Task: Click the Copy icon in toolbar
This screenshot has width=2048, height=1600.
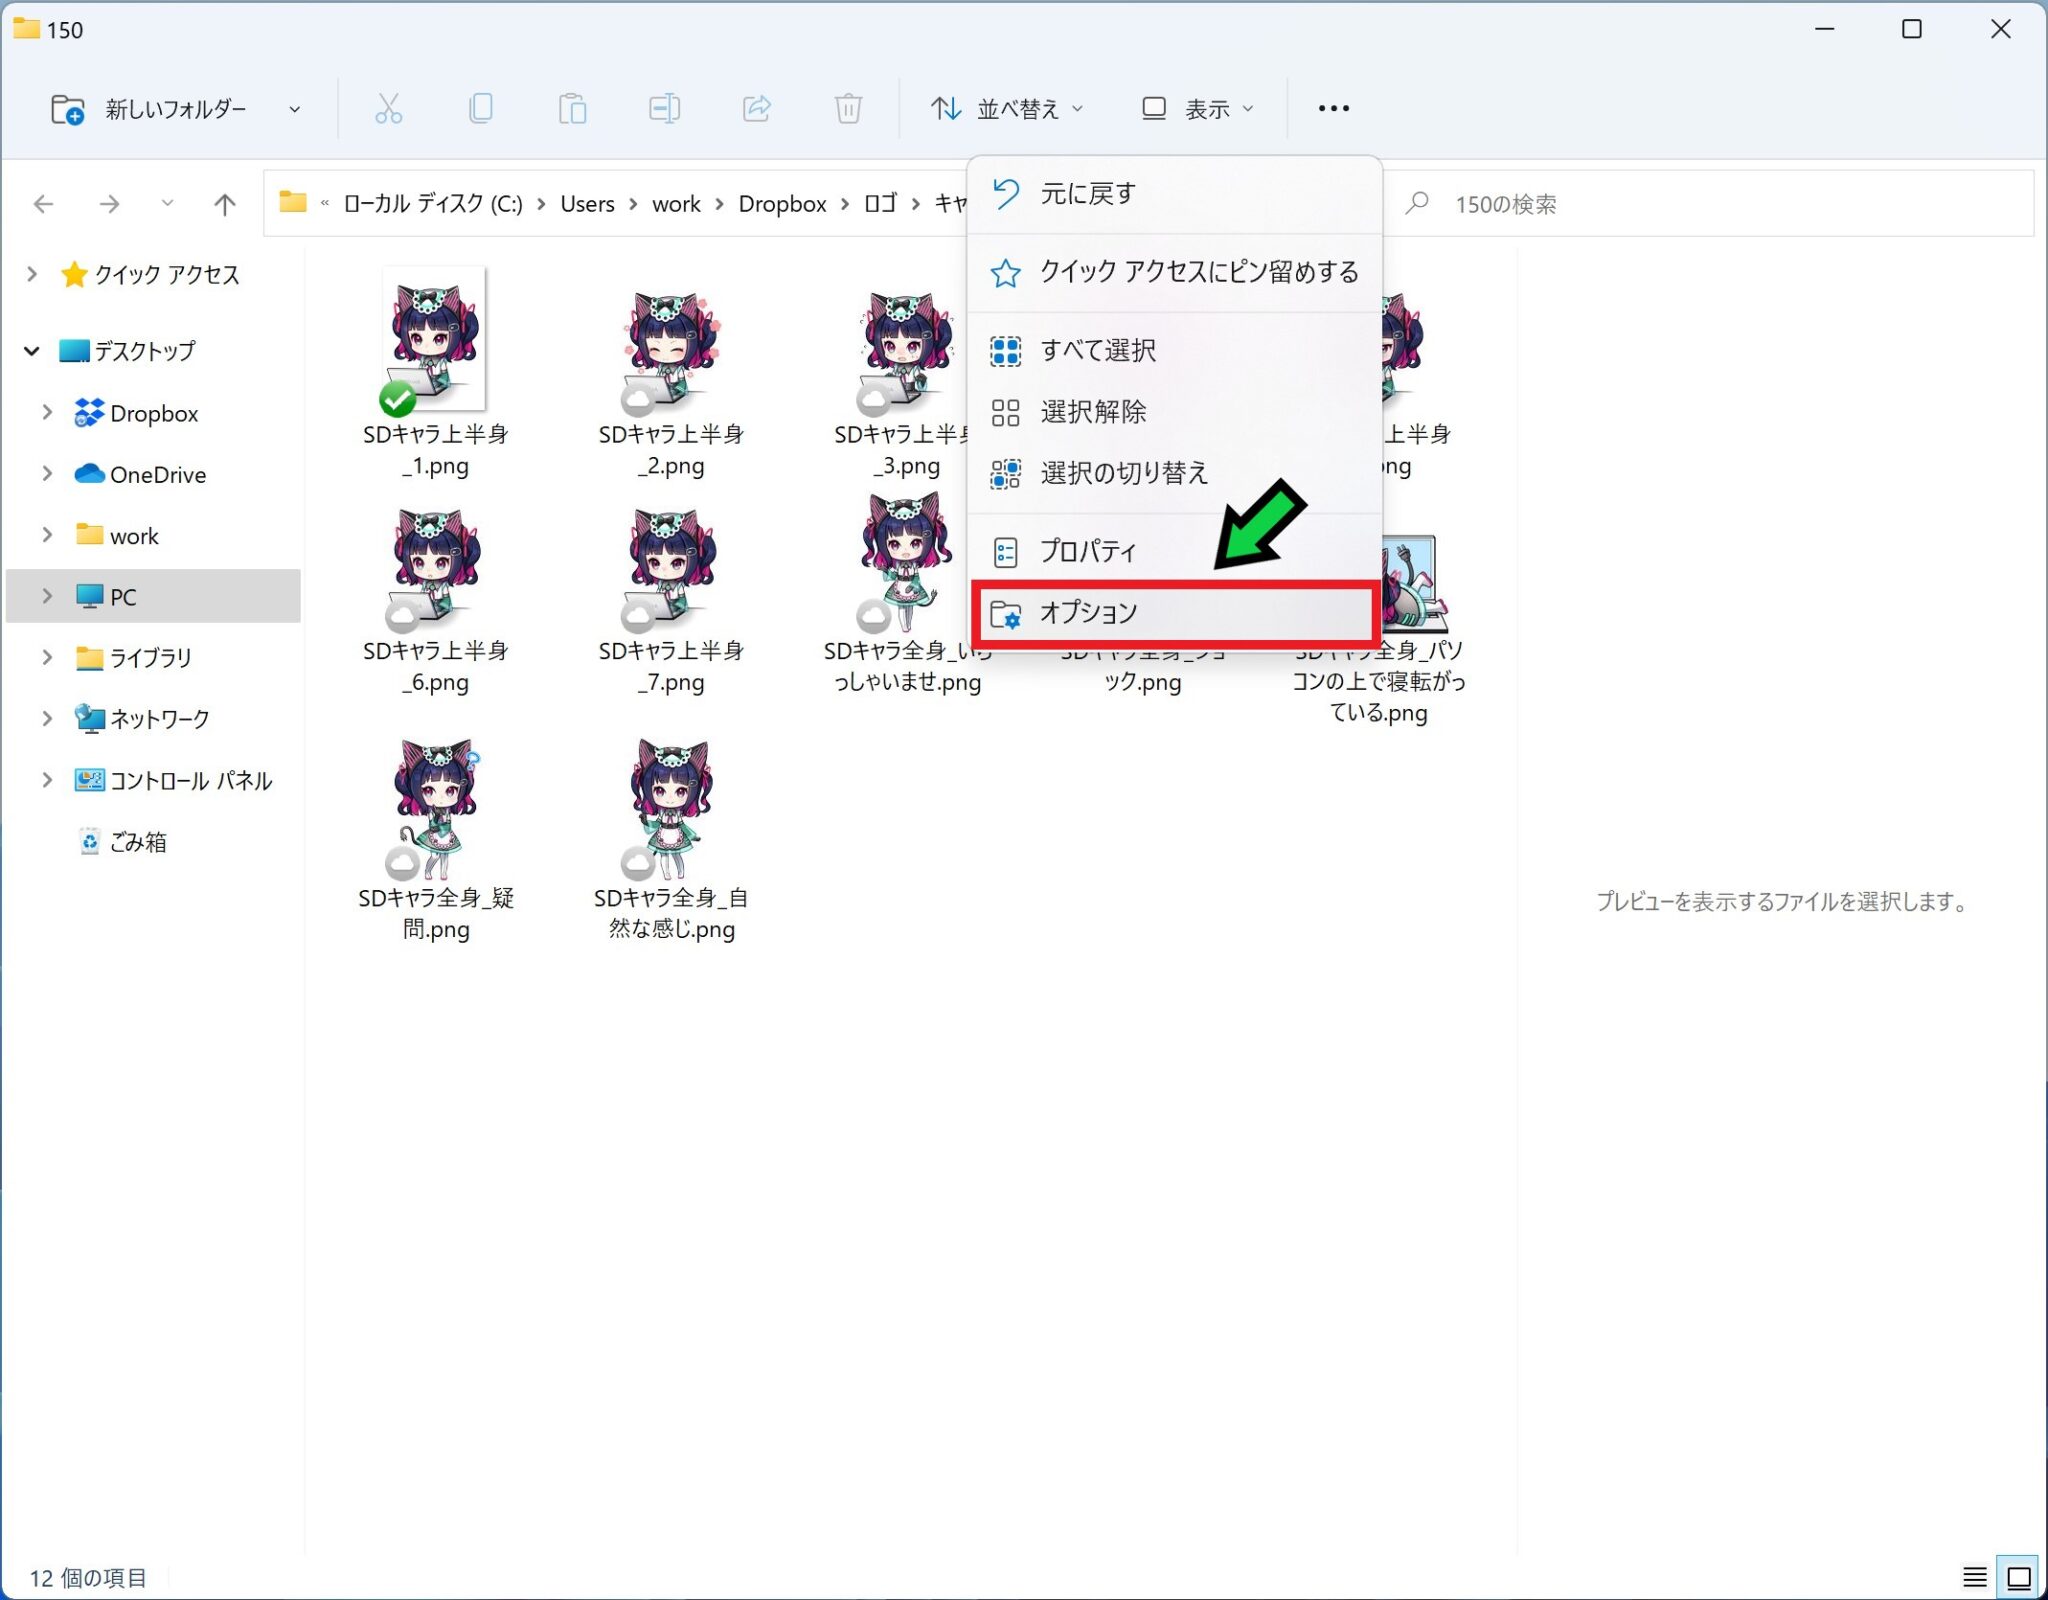Action: tap(480, 108)
